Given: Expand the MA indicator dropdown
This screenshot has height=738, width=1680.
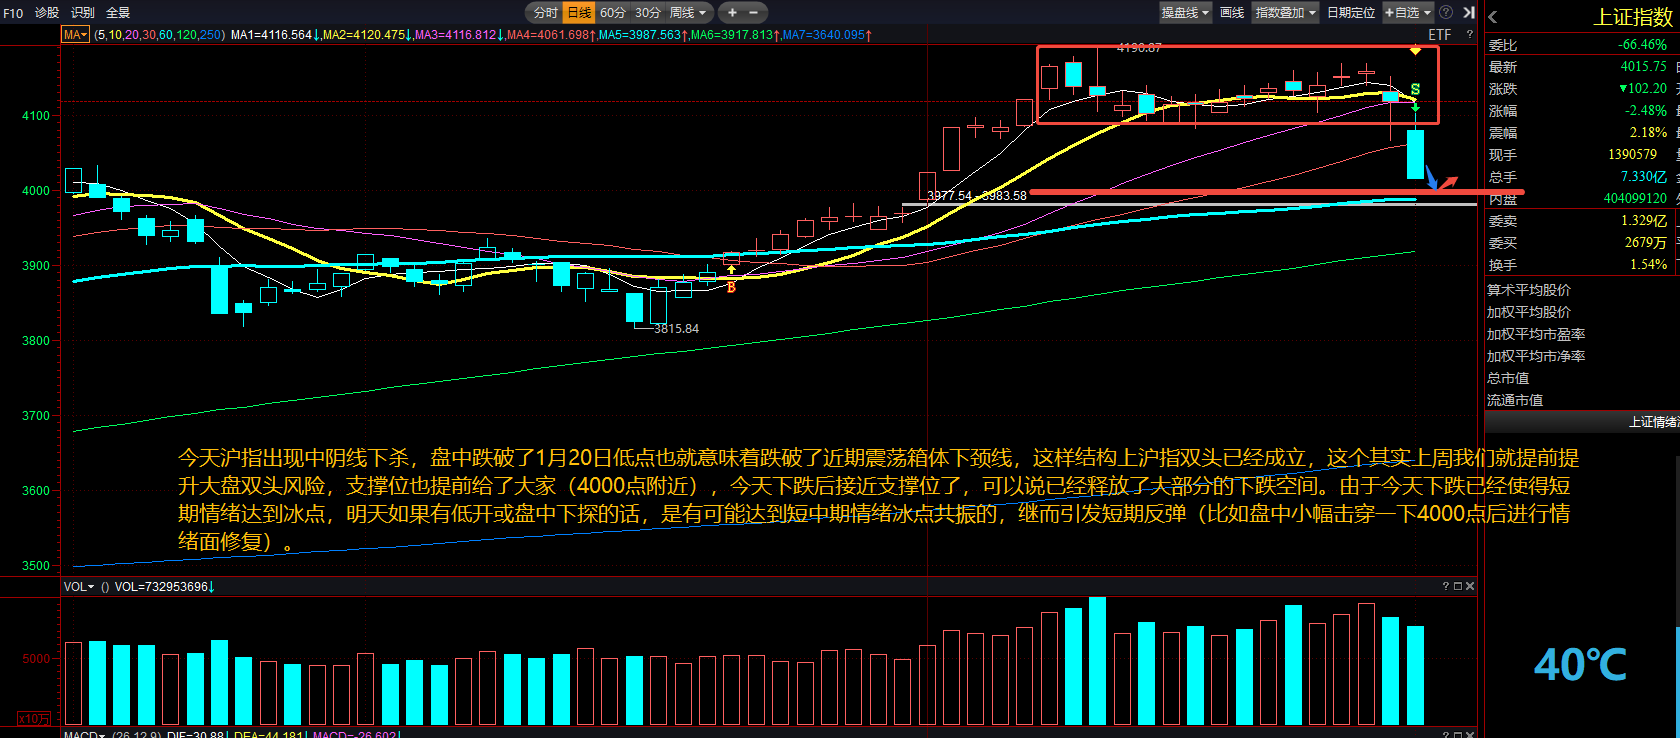Looking at the screenshot, I should click(x=76, y=35).
